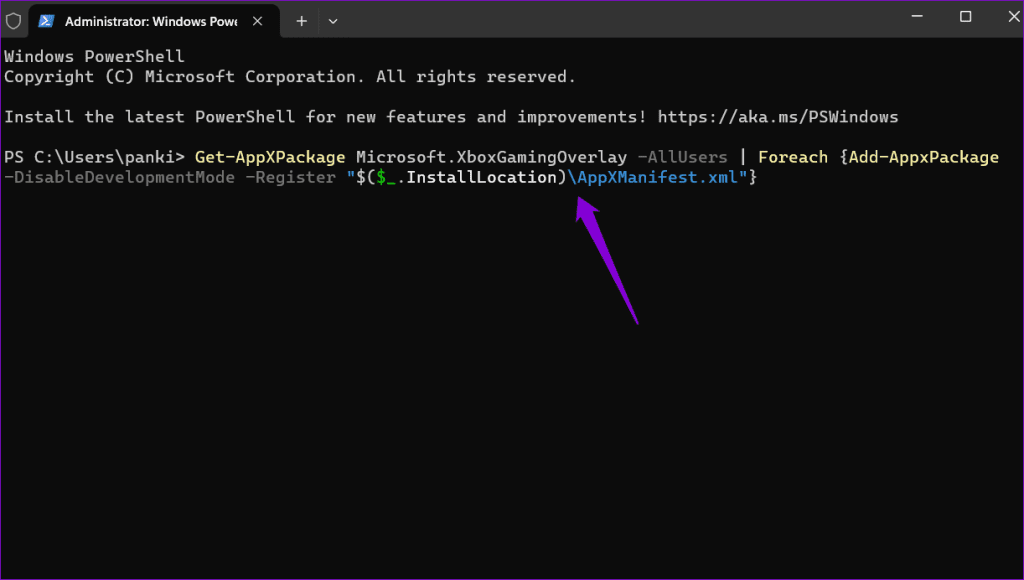Click the administrator shield icon in title bar
1024x580 pixels.
[14, 20]
